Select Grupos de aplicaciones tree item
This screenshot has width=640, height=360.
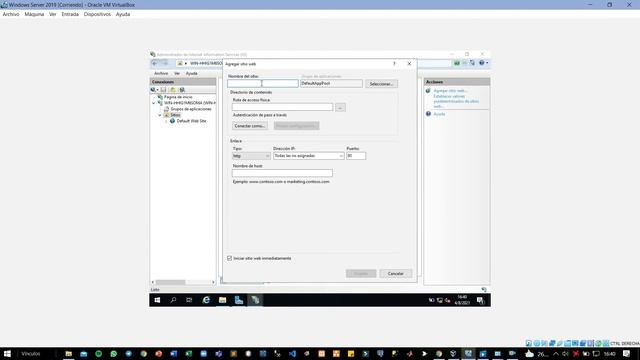(191, 109)
